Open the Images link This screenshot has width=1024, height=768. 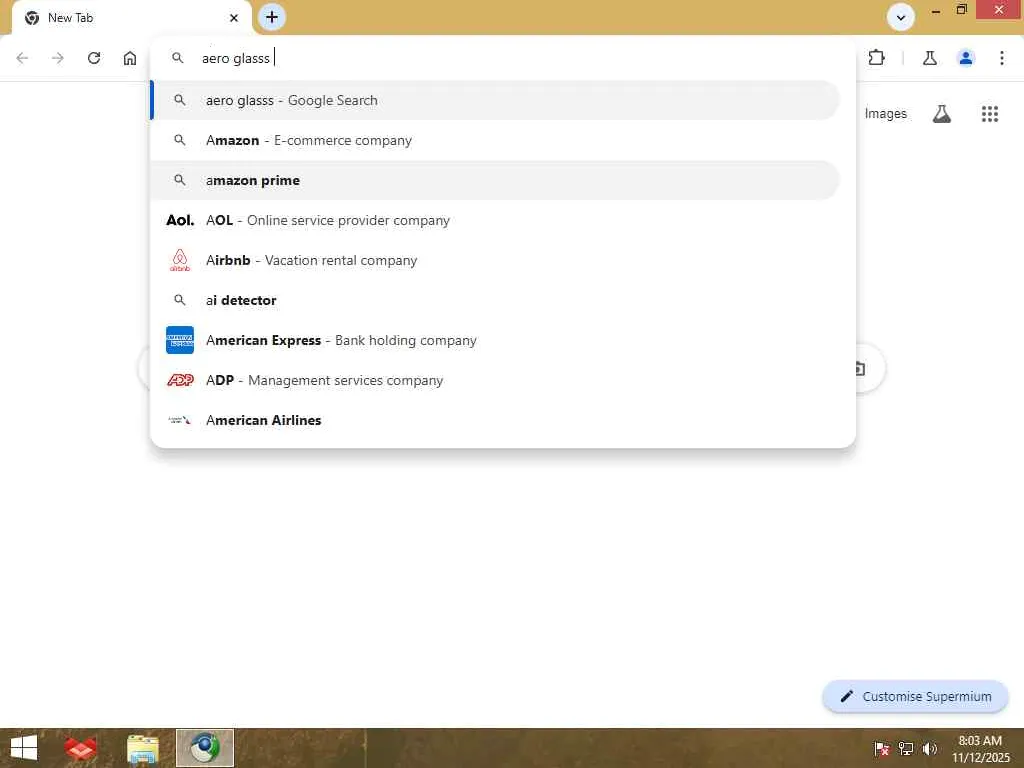point(886,114)
